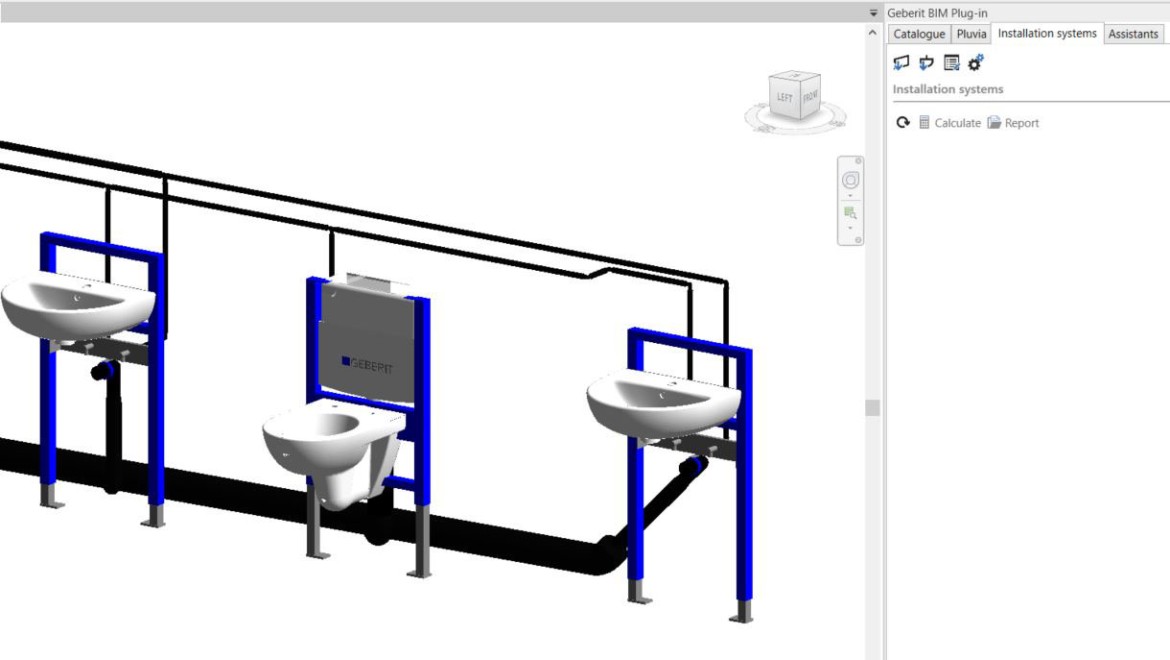Switch to the Catalogue tab
Screen dimensions: 1170x660
918,34
